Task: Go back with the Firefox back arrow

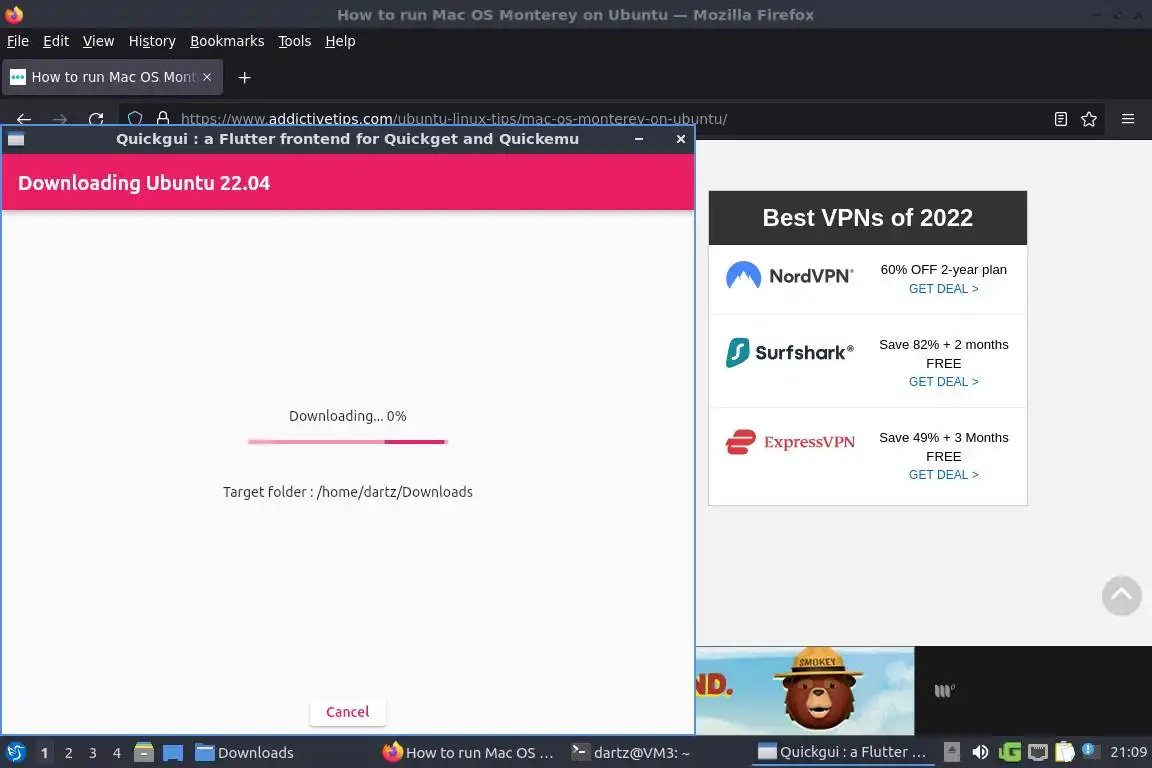Action: pos(24,119)
